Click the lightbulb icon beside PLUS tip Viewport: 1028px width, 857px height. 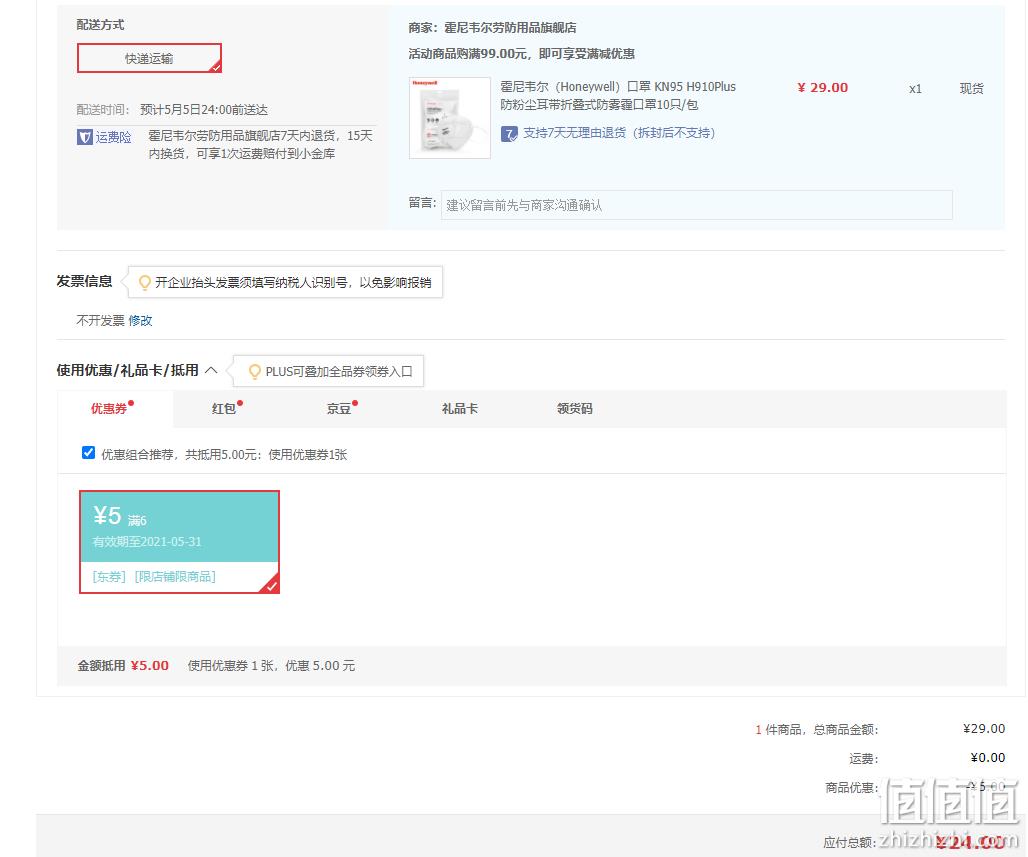pyautogui.click(x=254, y=372)
